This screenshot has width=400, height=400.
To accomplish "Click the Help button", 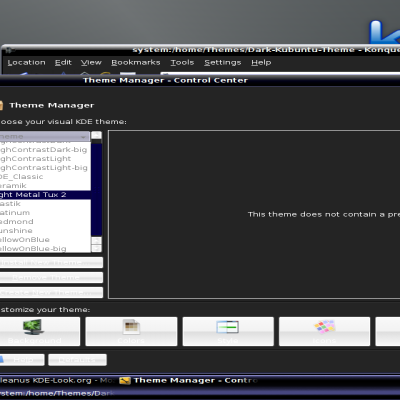I will click(x=22, y=360).
